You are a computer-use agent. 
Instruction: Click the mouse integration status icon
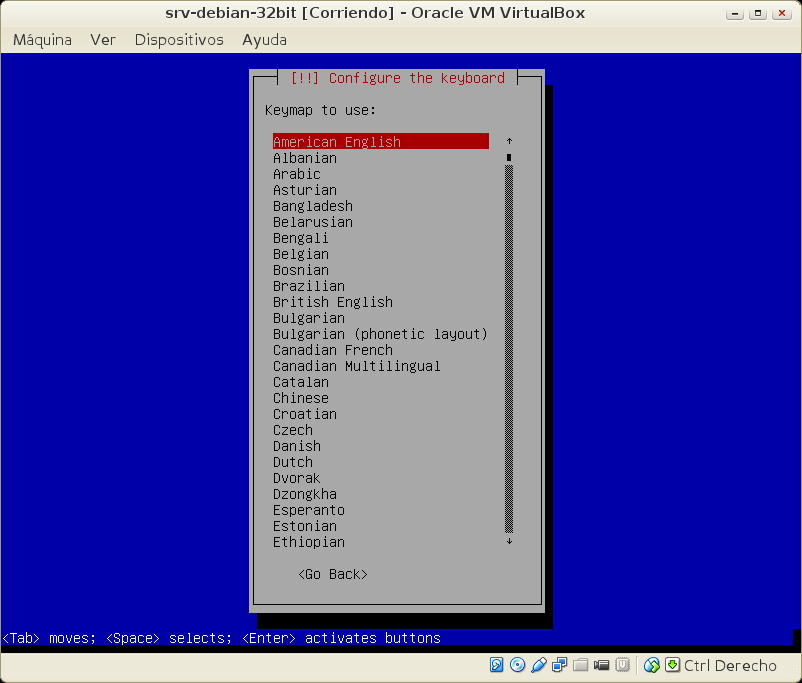(x=652, y=665)
